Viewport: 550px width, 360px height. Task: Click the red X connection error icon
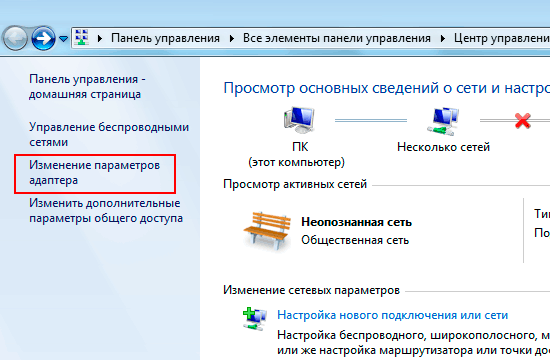(523, 121)
